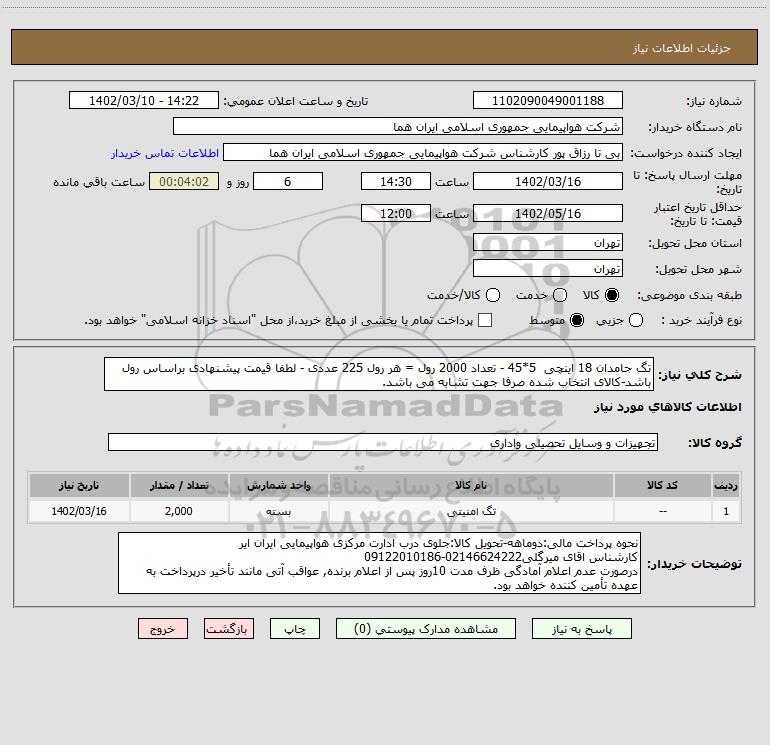The height and width of the screenshot is (745, 770).
Task: Click the چاپ print button
Action: coord(295,629)
